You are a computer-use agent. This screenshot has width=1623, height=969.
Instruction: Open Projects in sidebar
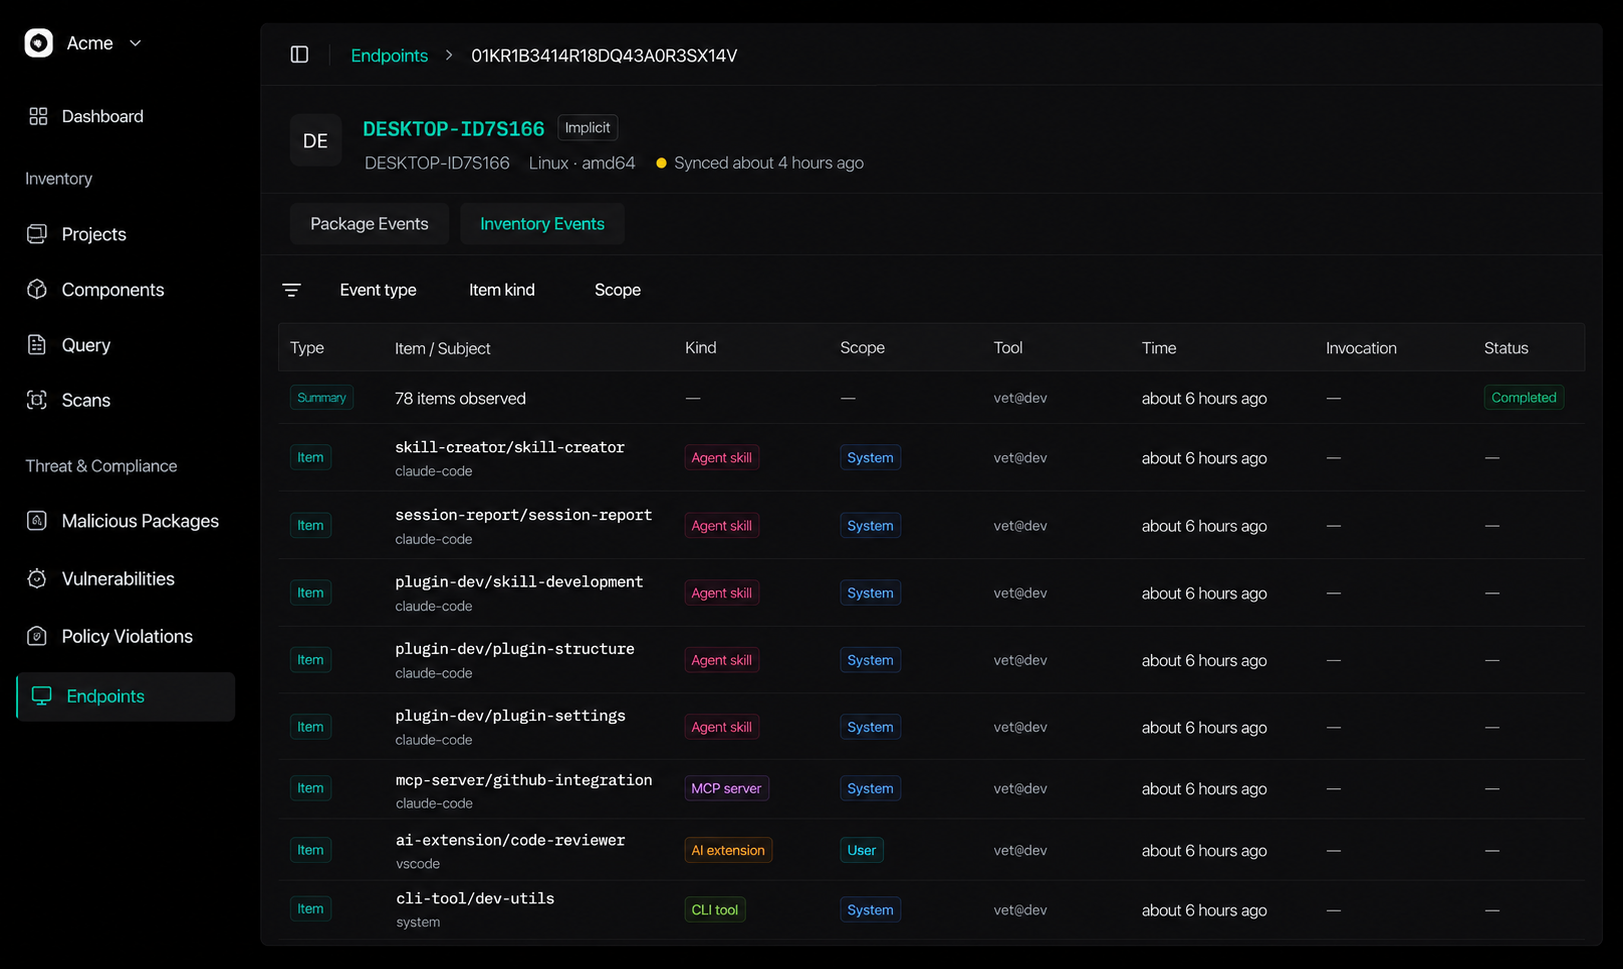94,234
